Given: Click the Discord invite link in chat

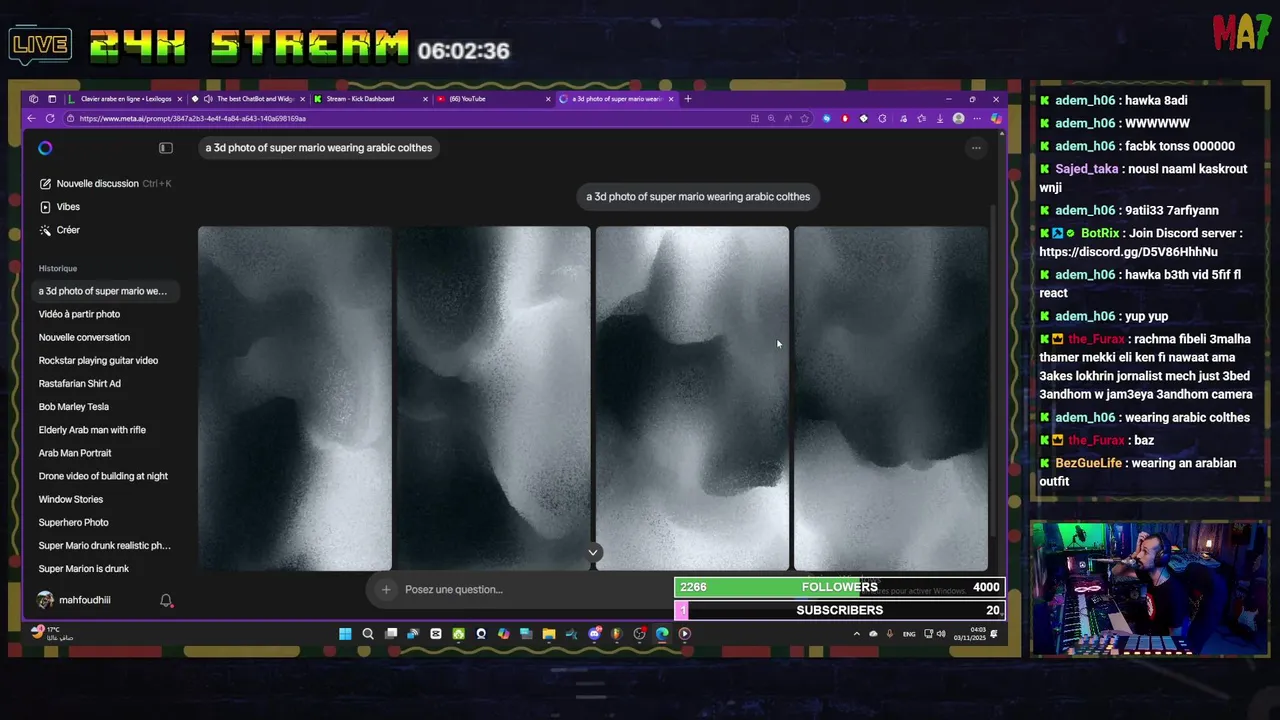Looking at the screenshot, I should pos(1128,252).
